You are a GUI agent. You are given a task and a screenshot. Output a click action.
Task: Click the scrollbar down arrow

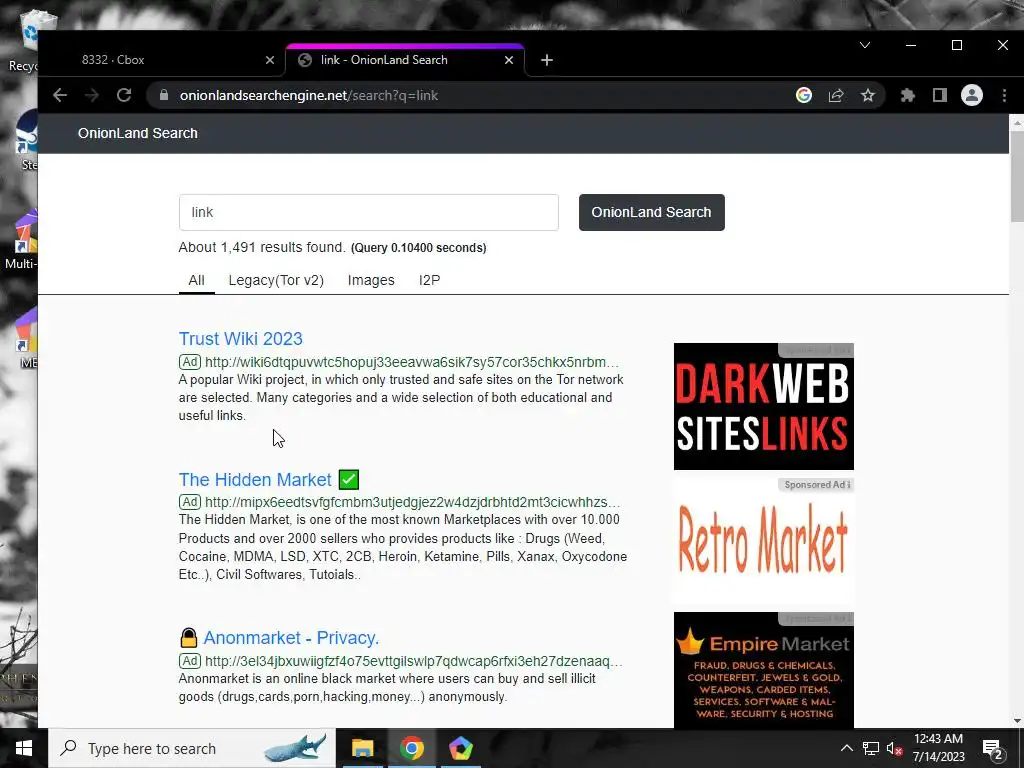[1017, 721]
